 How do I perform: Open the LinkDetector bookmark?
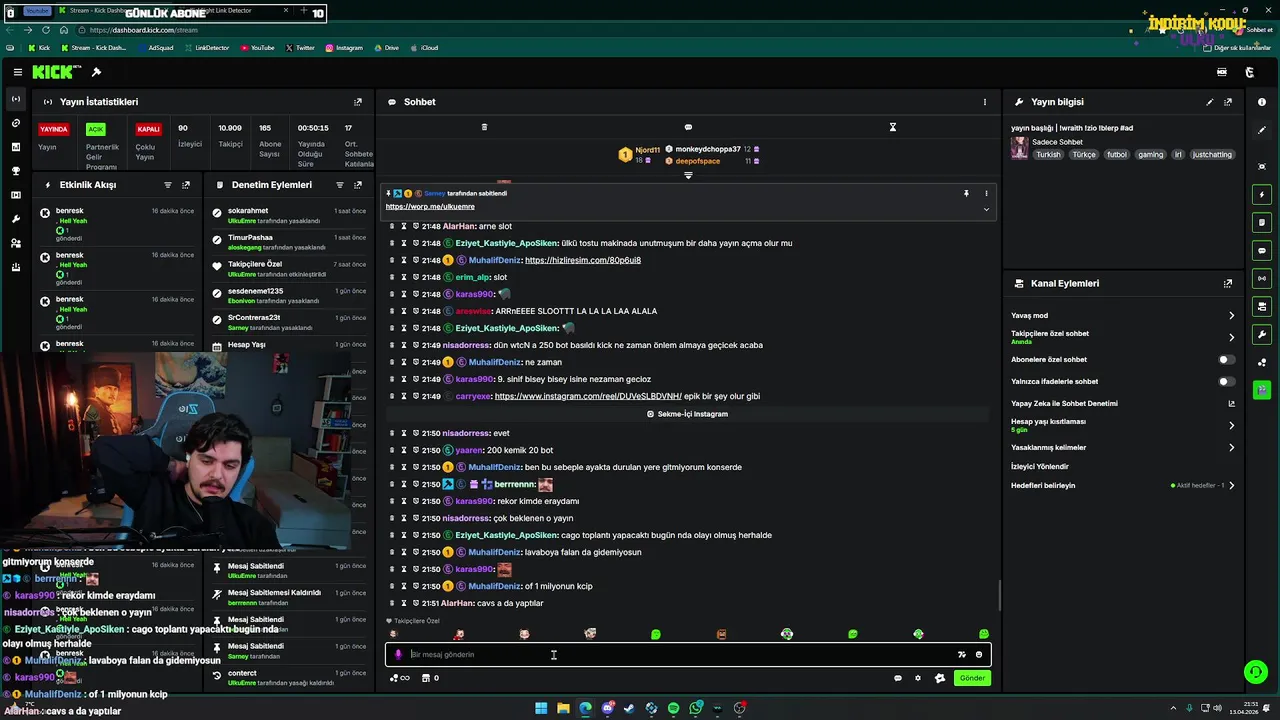[x=206, y=48]
